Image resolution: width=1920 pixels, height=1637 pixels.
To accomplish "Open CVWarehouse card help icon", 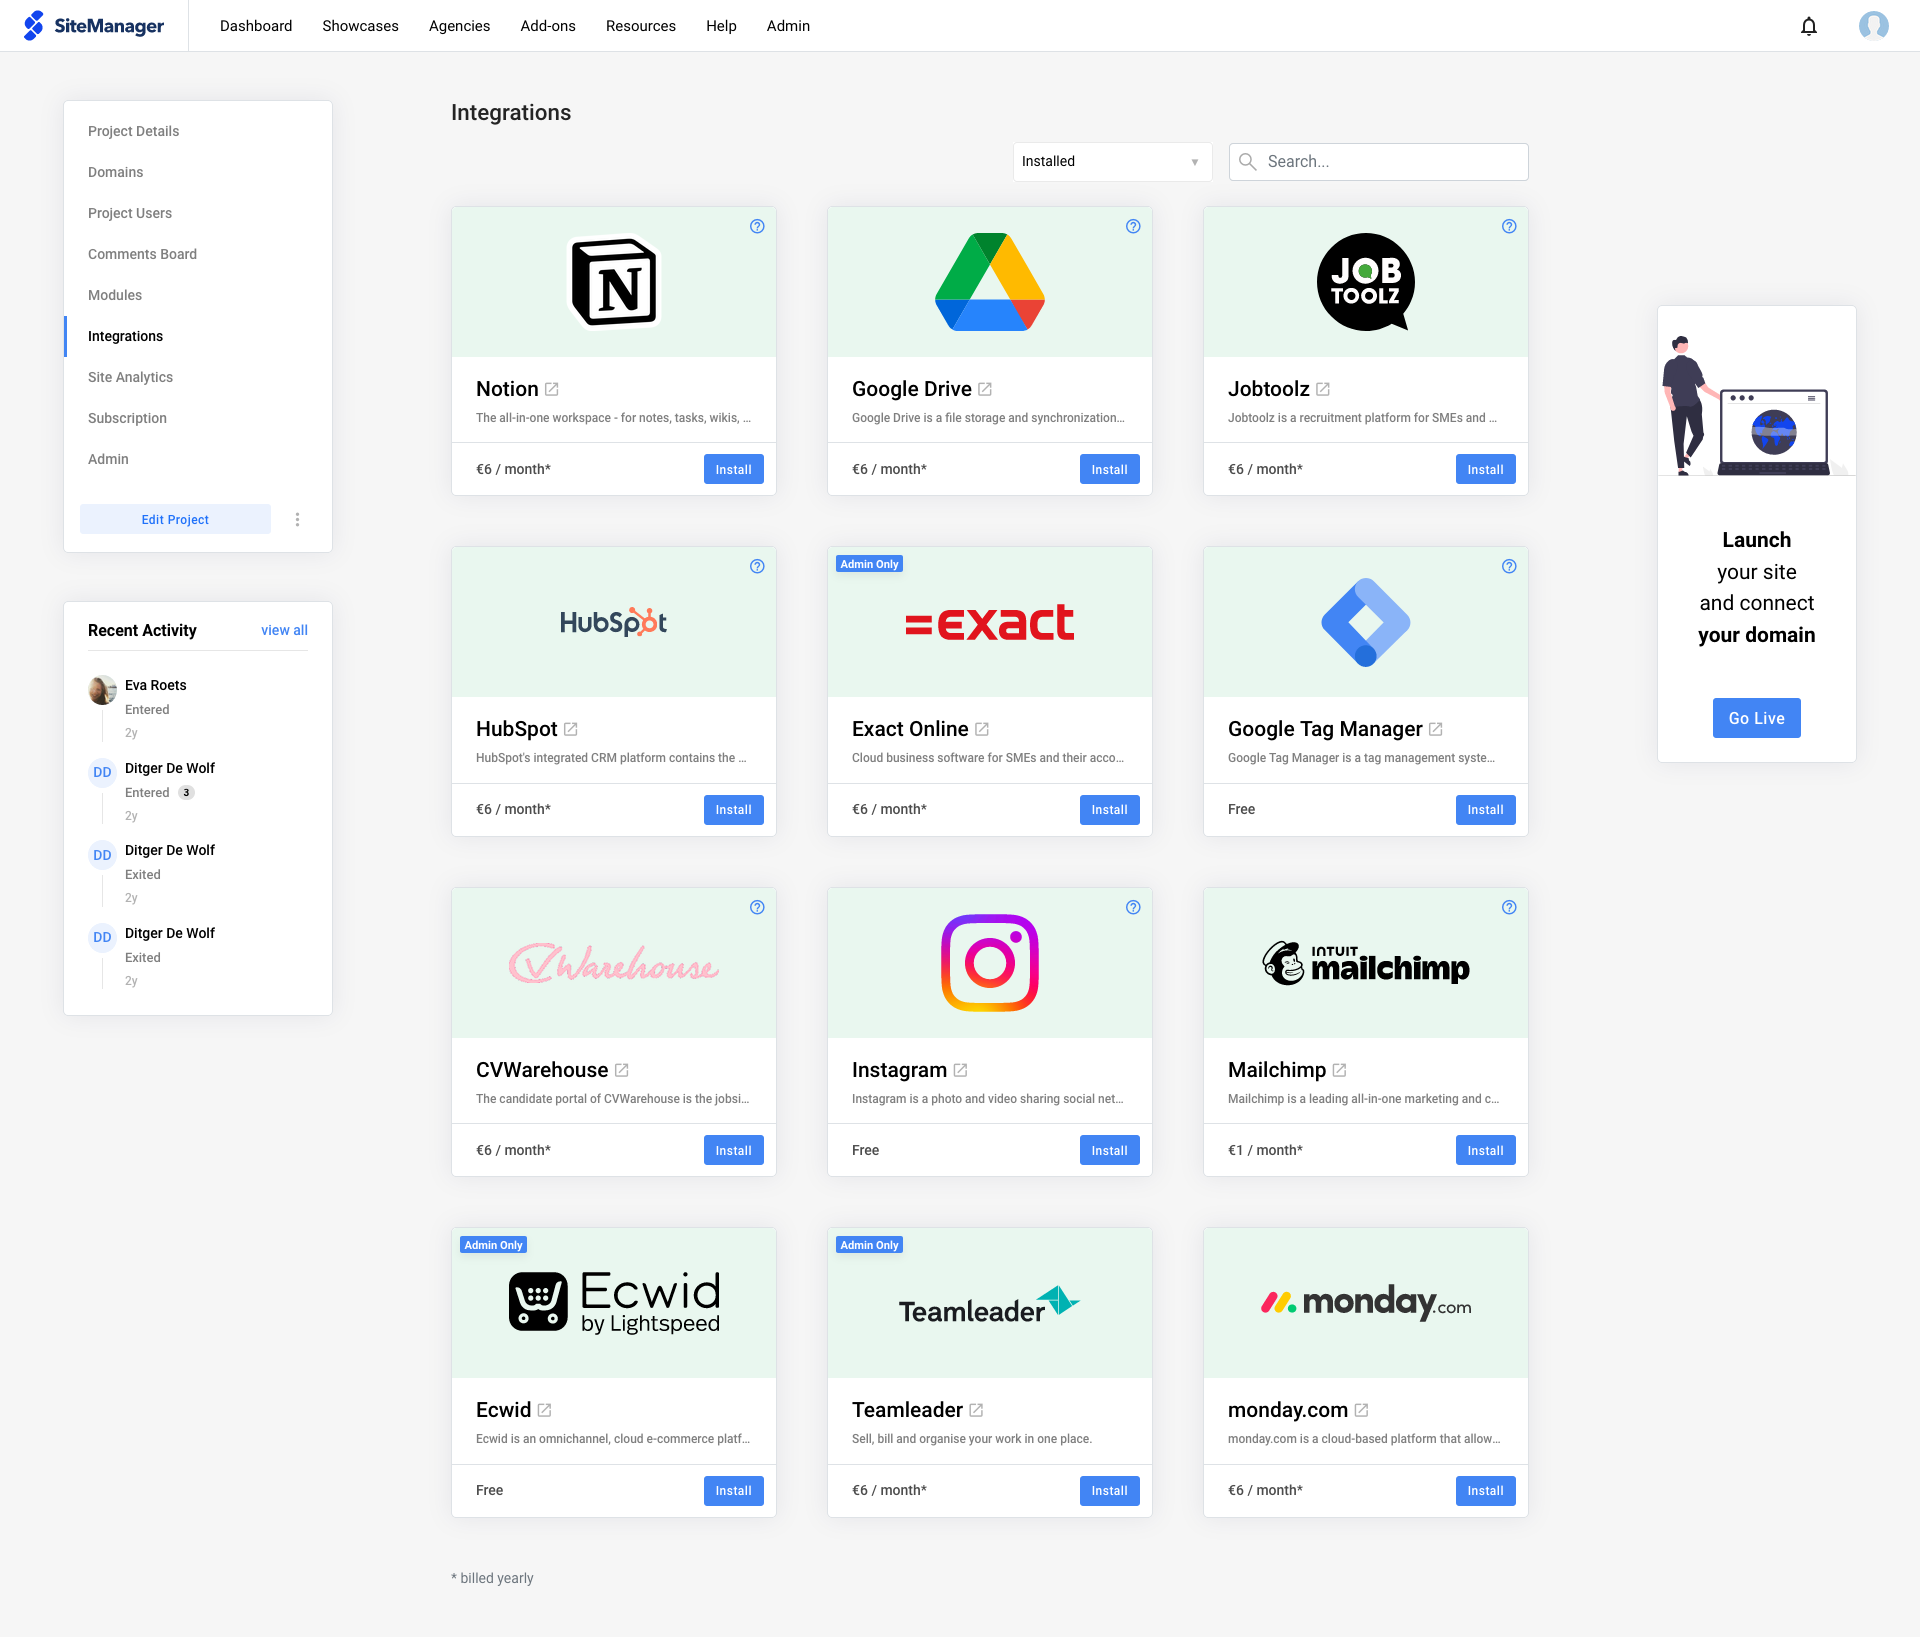I will pyautogui.click(x=757, y=907).
